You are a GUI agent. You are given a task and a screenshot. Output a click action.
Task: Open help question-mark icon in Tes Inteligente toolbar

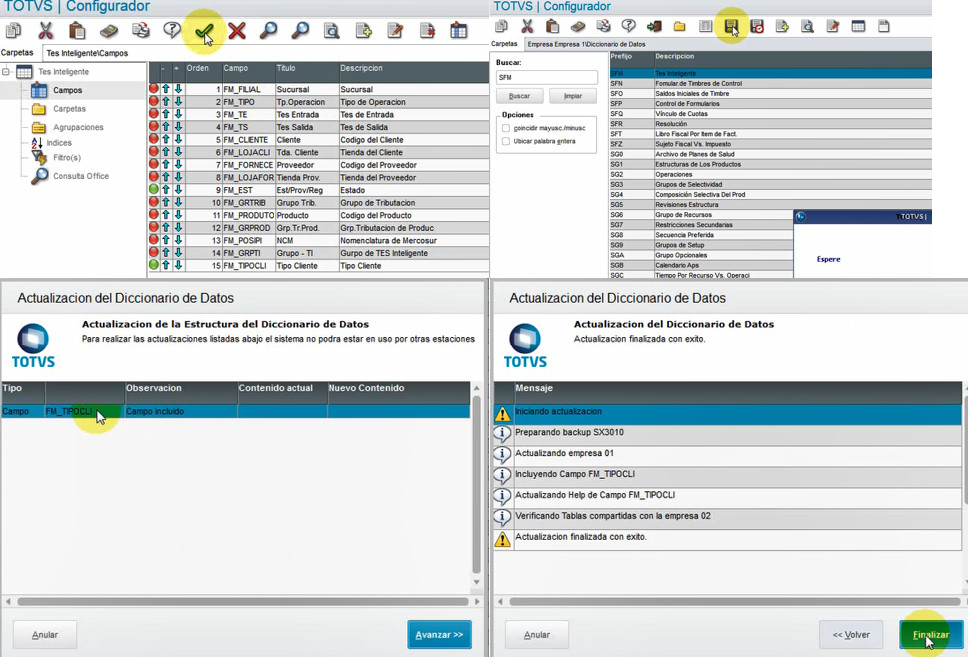[x=172, y=30]
